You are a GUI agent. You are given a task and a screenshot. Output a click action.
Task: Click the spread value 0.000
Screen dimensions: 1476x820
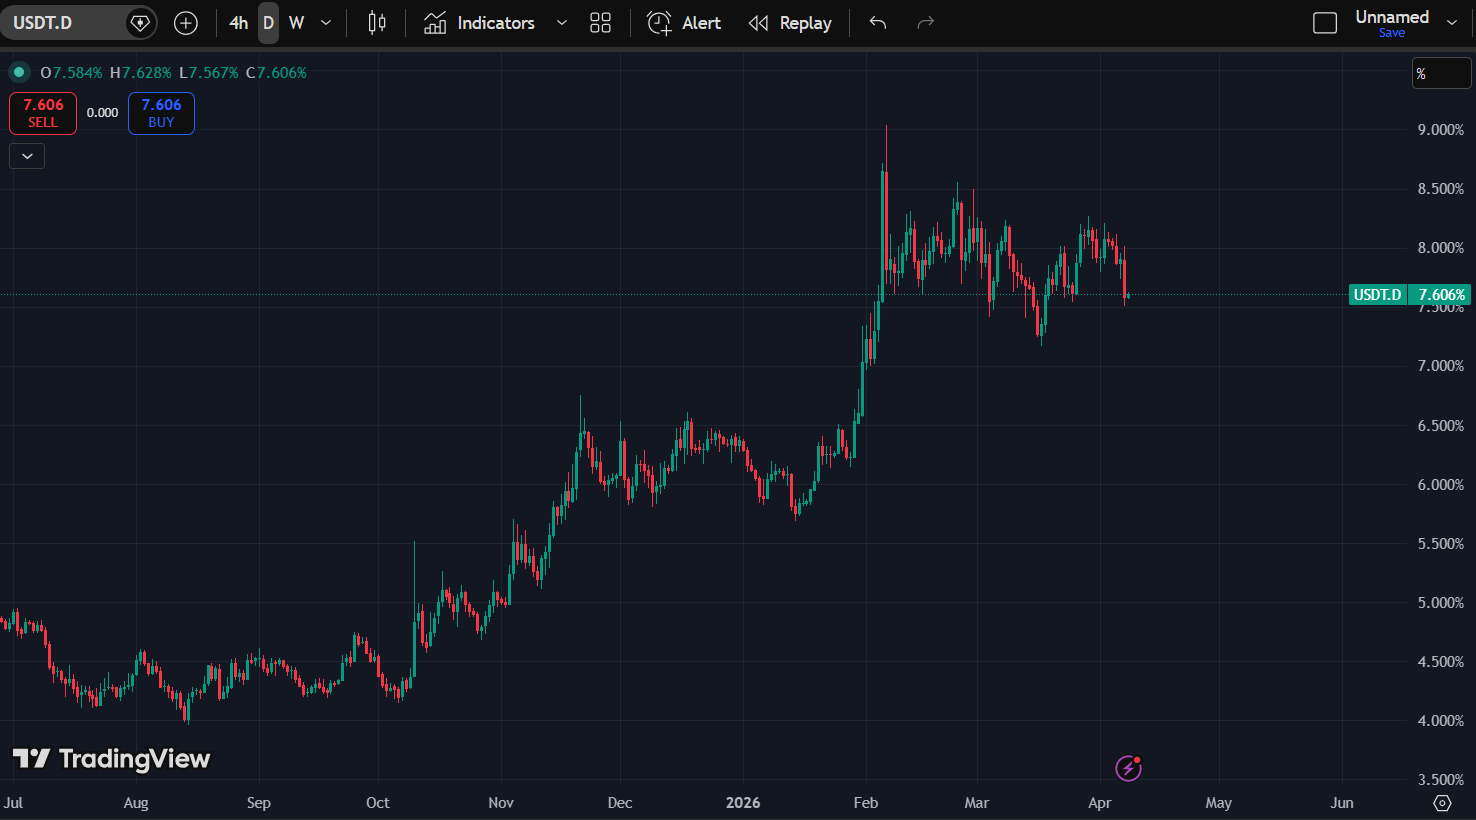coord(102,113)
